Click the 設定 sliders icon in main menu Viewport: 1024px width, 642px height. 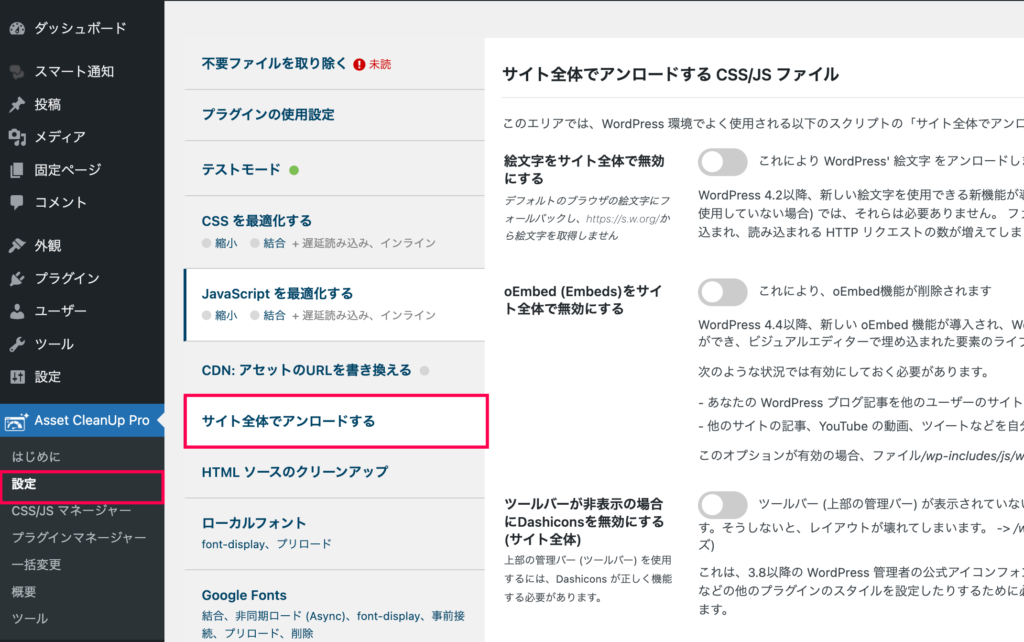[x=17, y=377]
